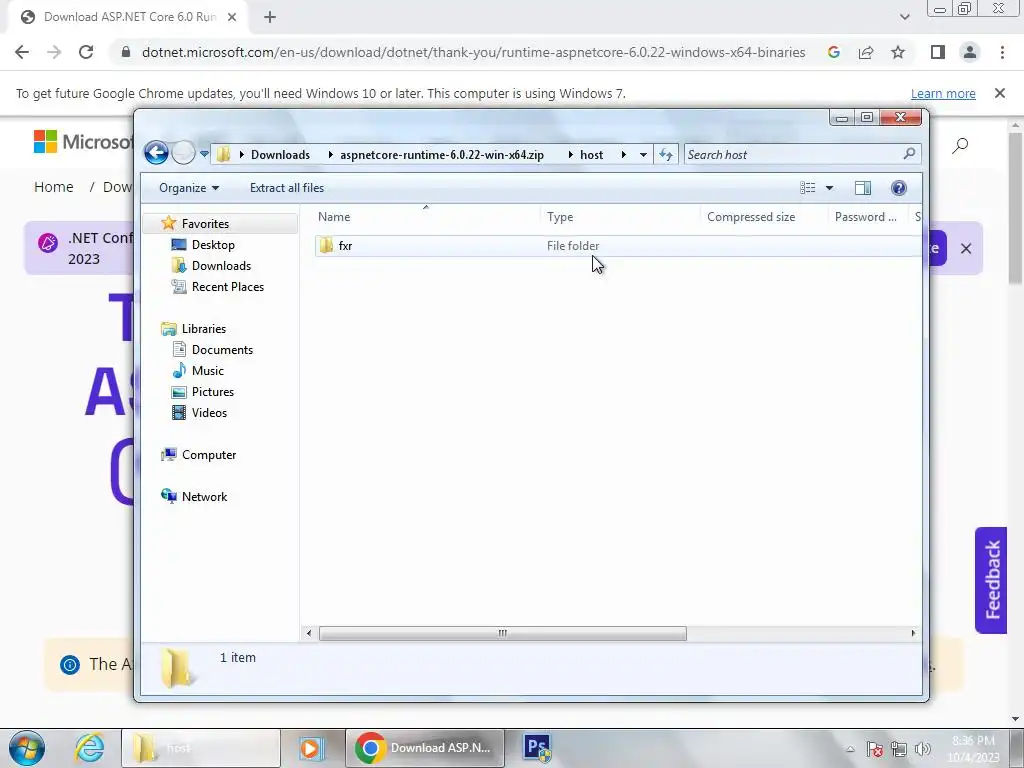Expand the arrow after host breadcrumb
The height and width of the screenshot is (768, 1024).
624,155
